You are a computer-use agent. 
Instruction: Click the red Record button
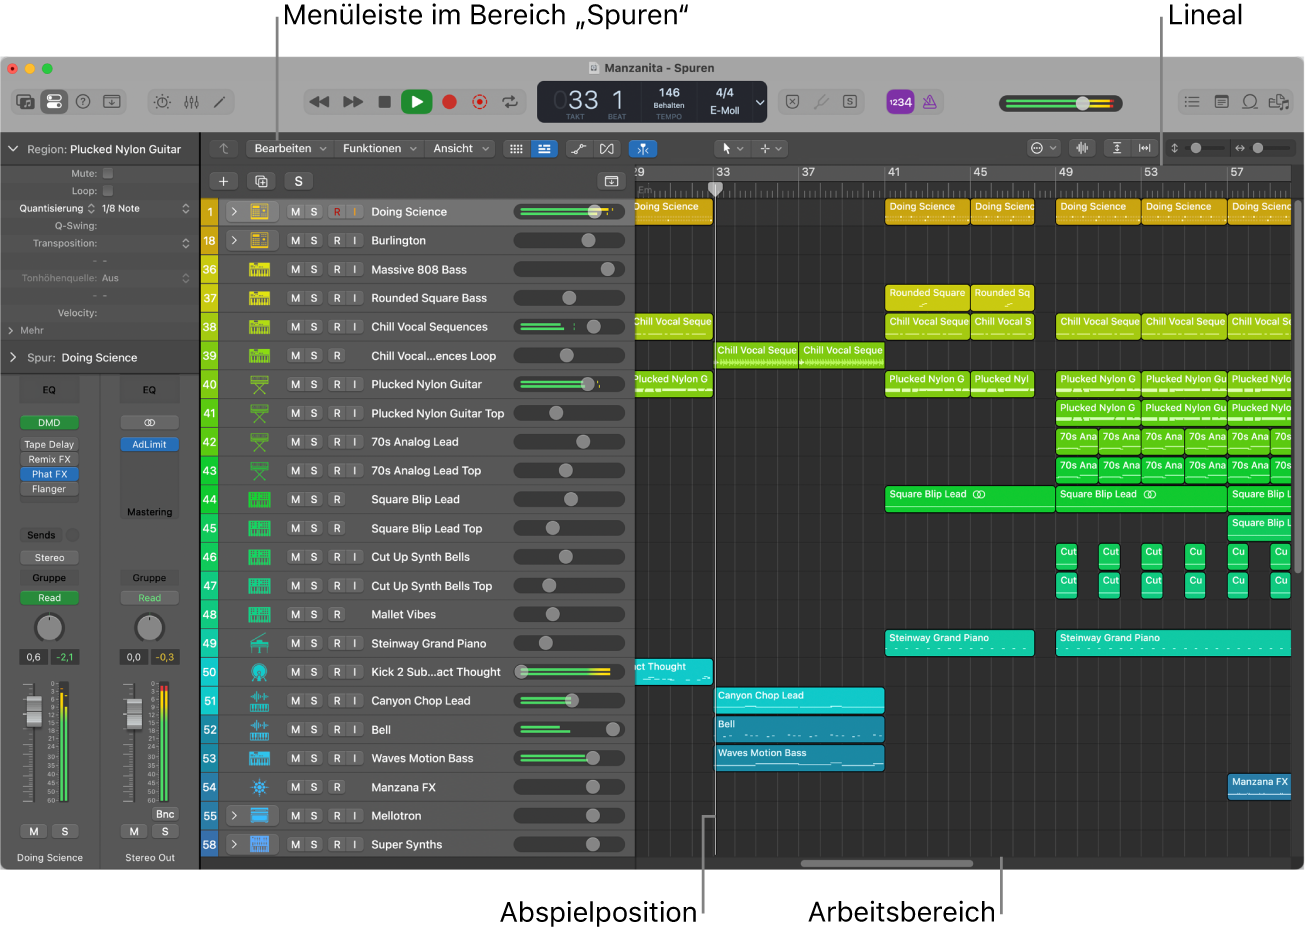tap(450, 102)
